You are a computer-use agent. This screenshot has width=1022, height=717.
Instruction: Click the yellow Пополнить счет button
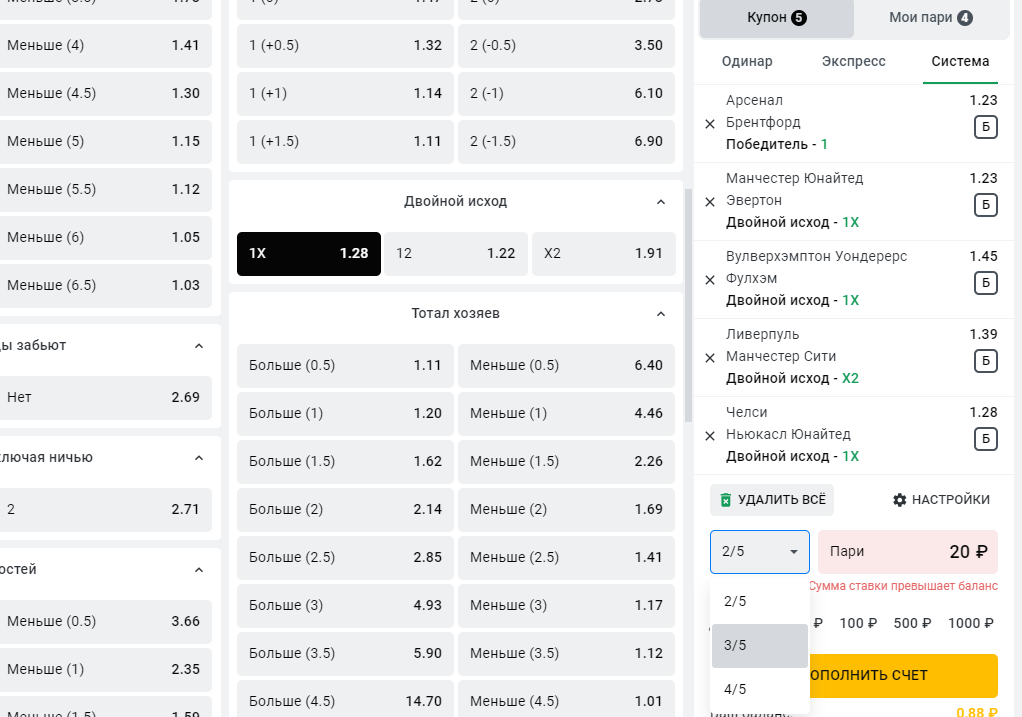[903, 675]
